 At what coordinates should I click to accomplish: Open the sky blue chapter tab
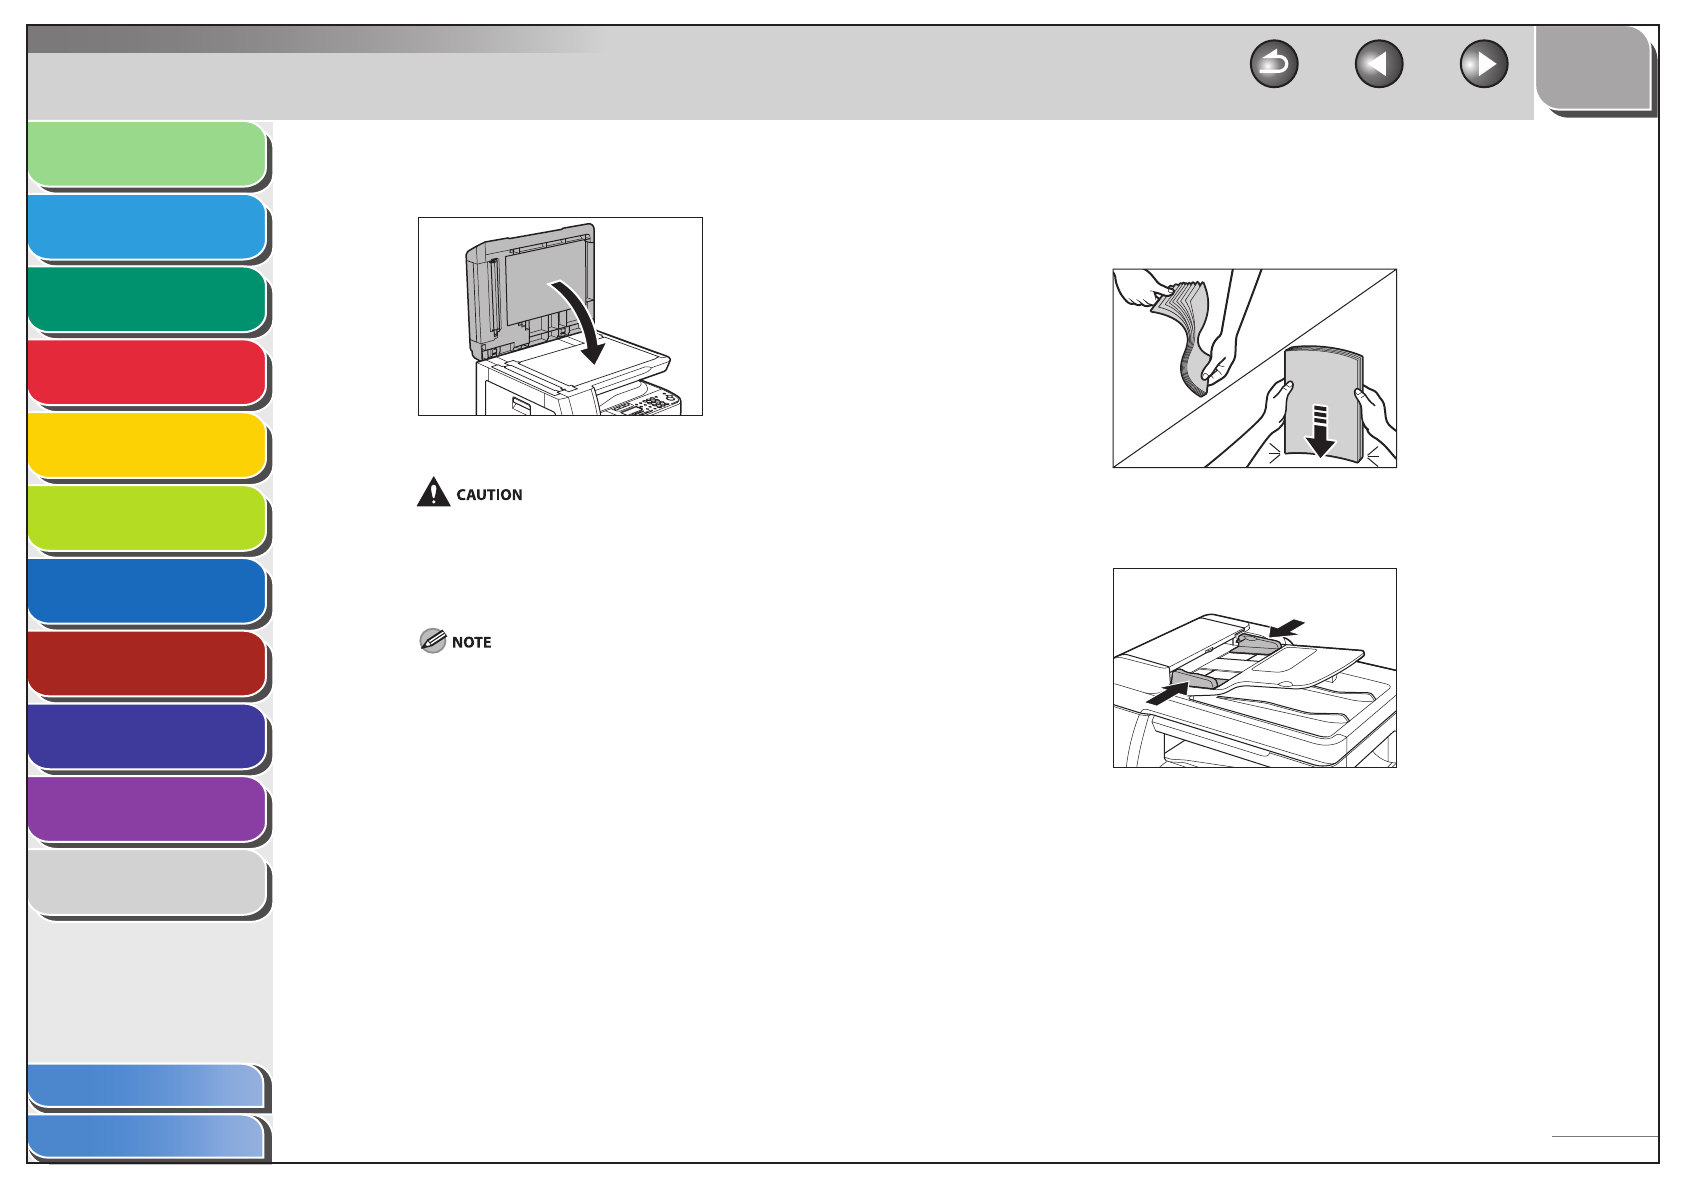(x=148, y=229)
